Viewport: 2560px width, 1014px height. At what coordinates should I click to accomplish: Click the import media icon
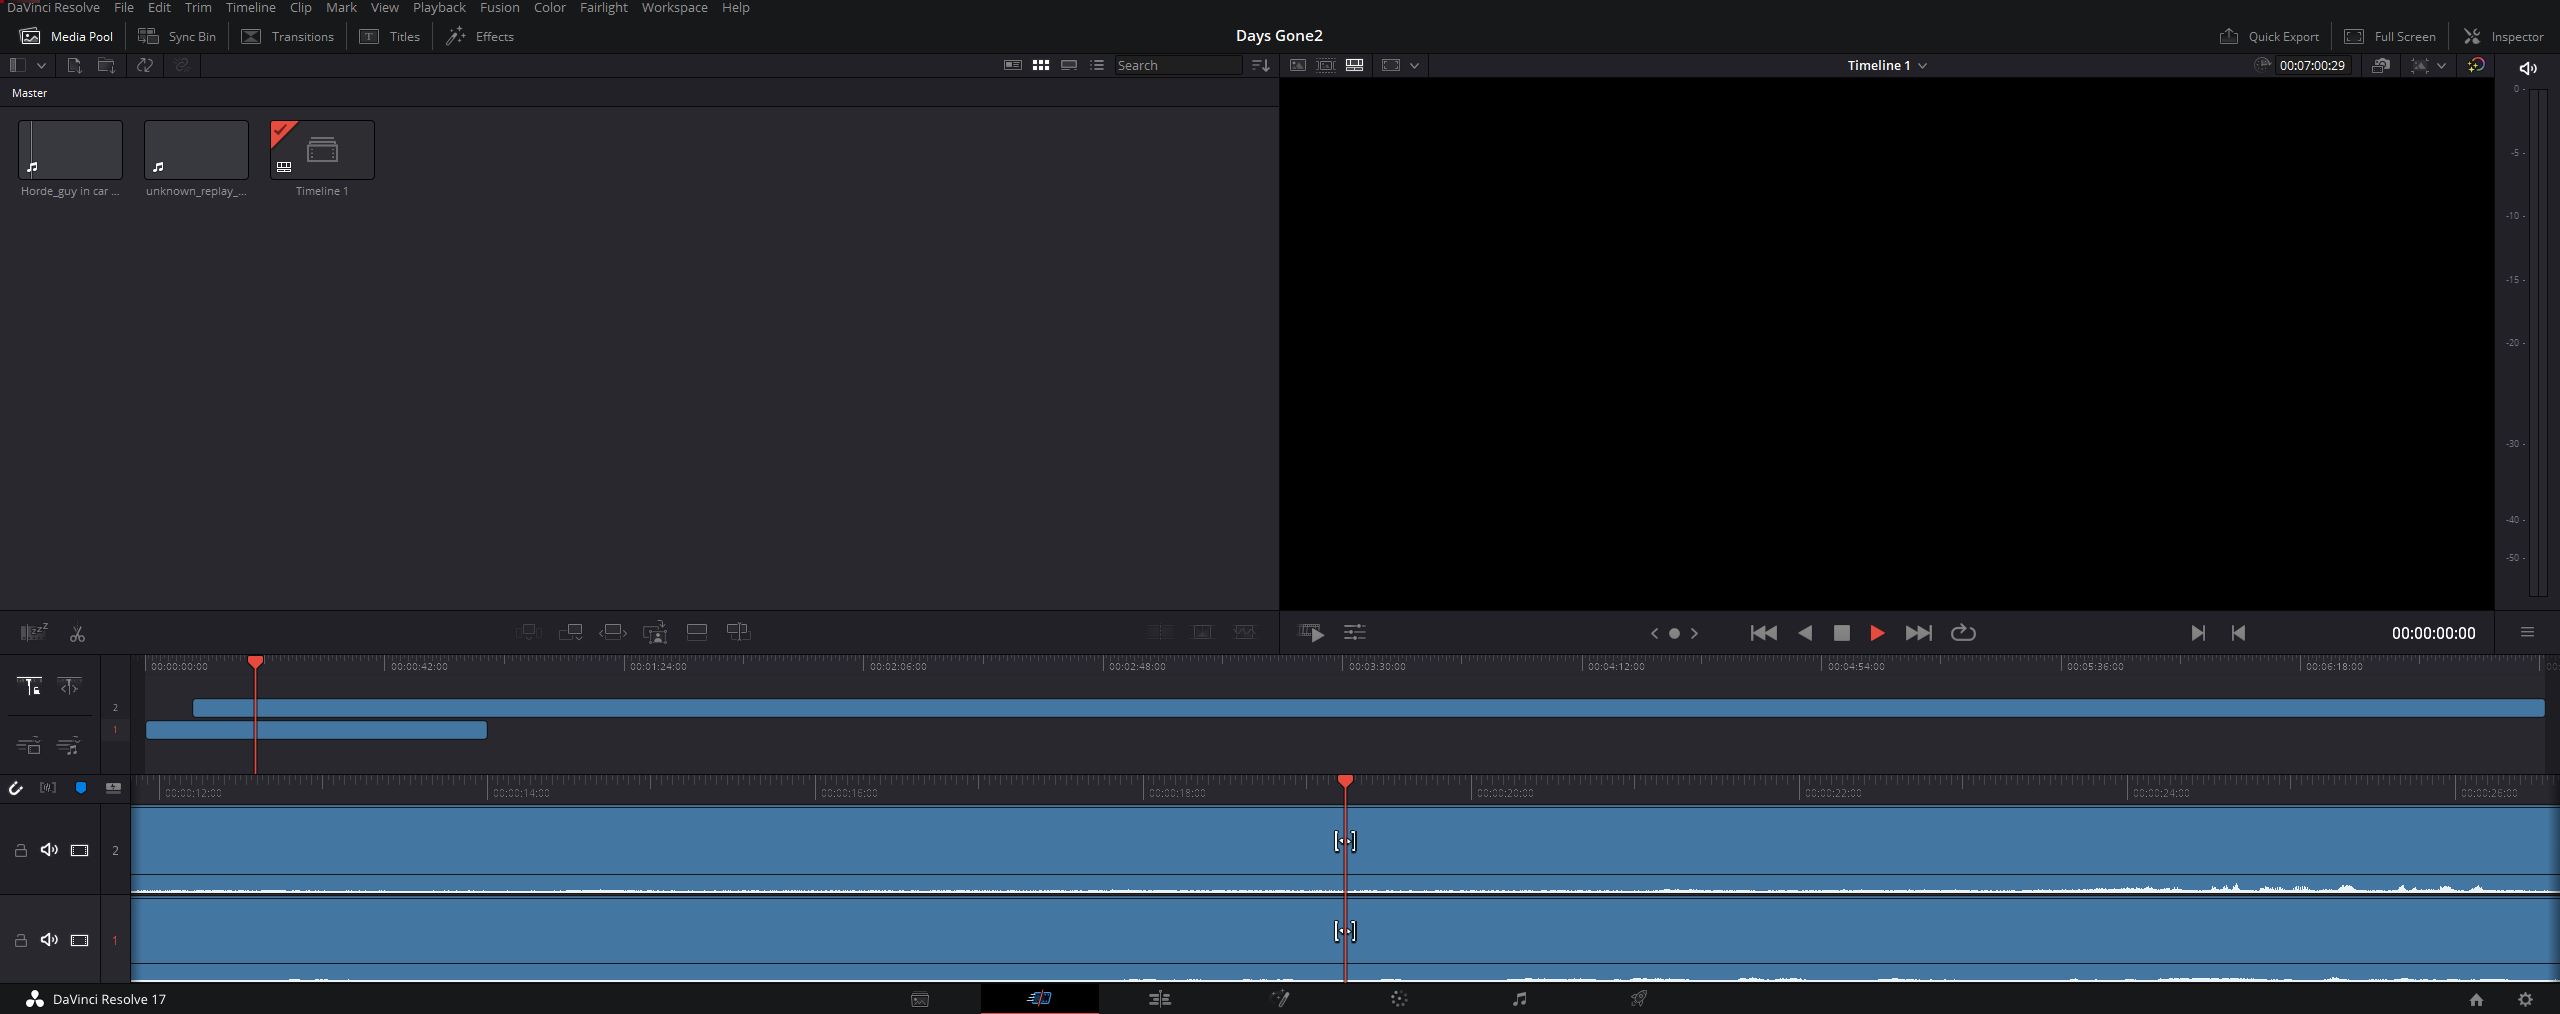tap(74, 65)
